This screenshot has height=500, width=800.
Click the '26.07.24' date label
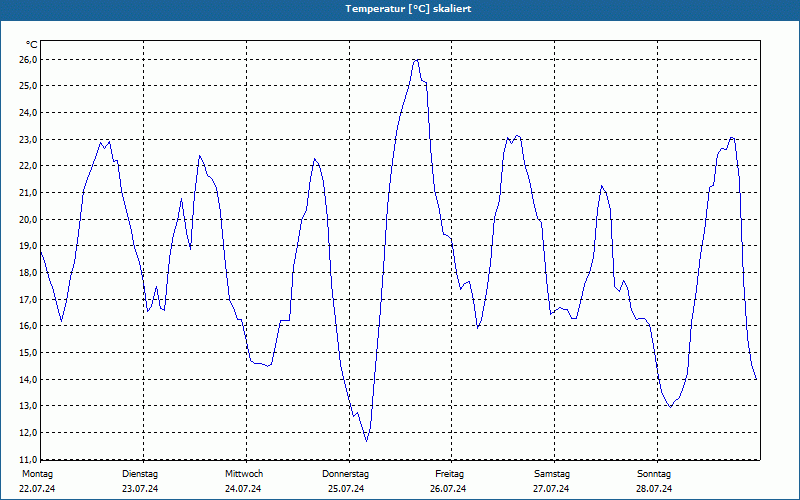448,489
